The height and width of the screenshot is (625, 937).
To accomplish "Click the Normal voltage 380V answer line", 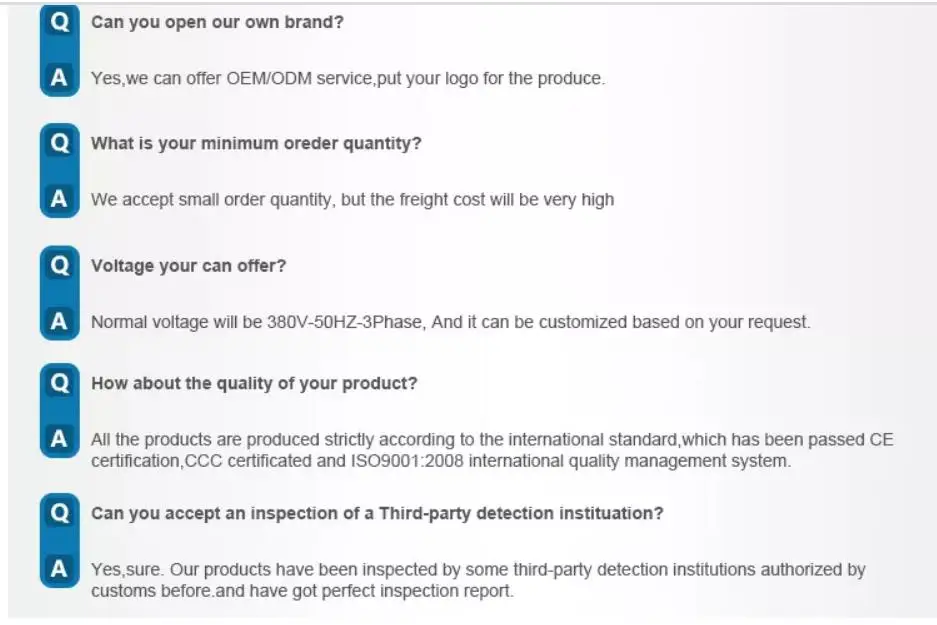I will [451, 323].
